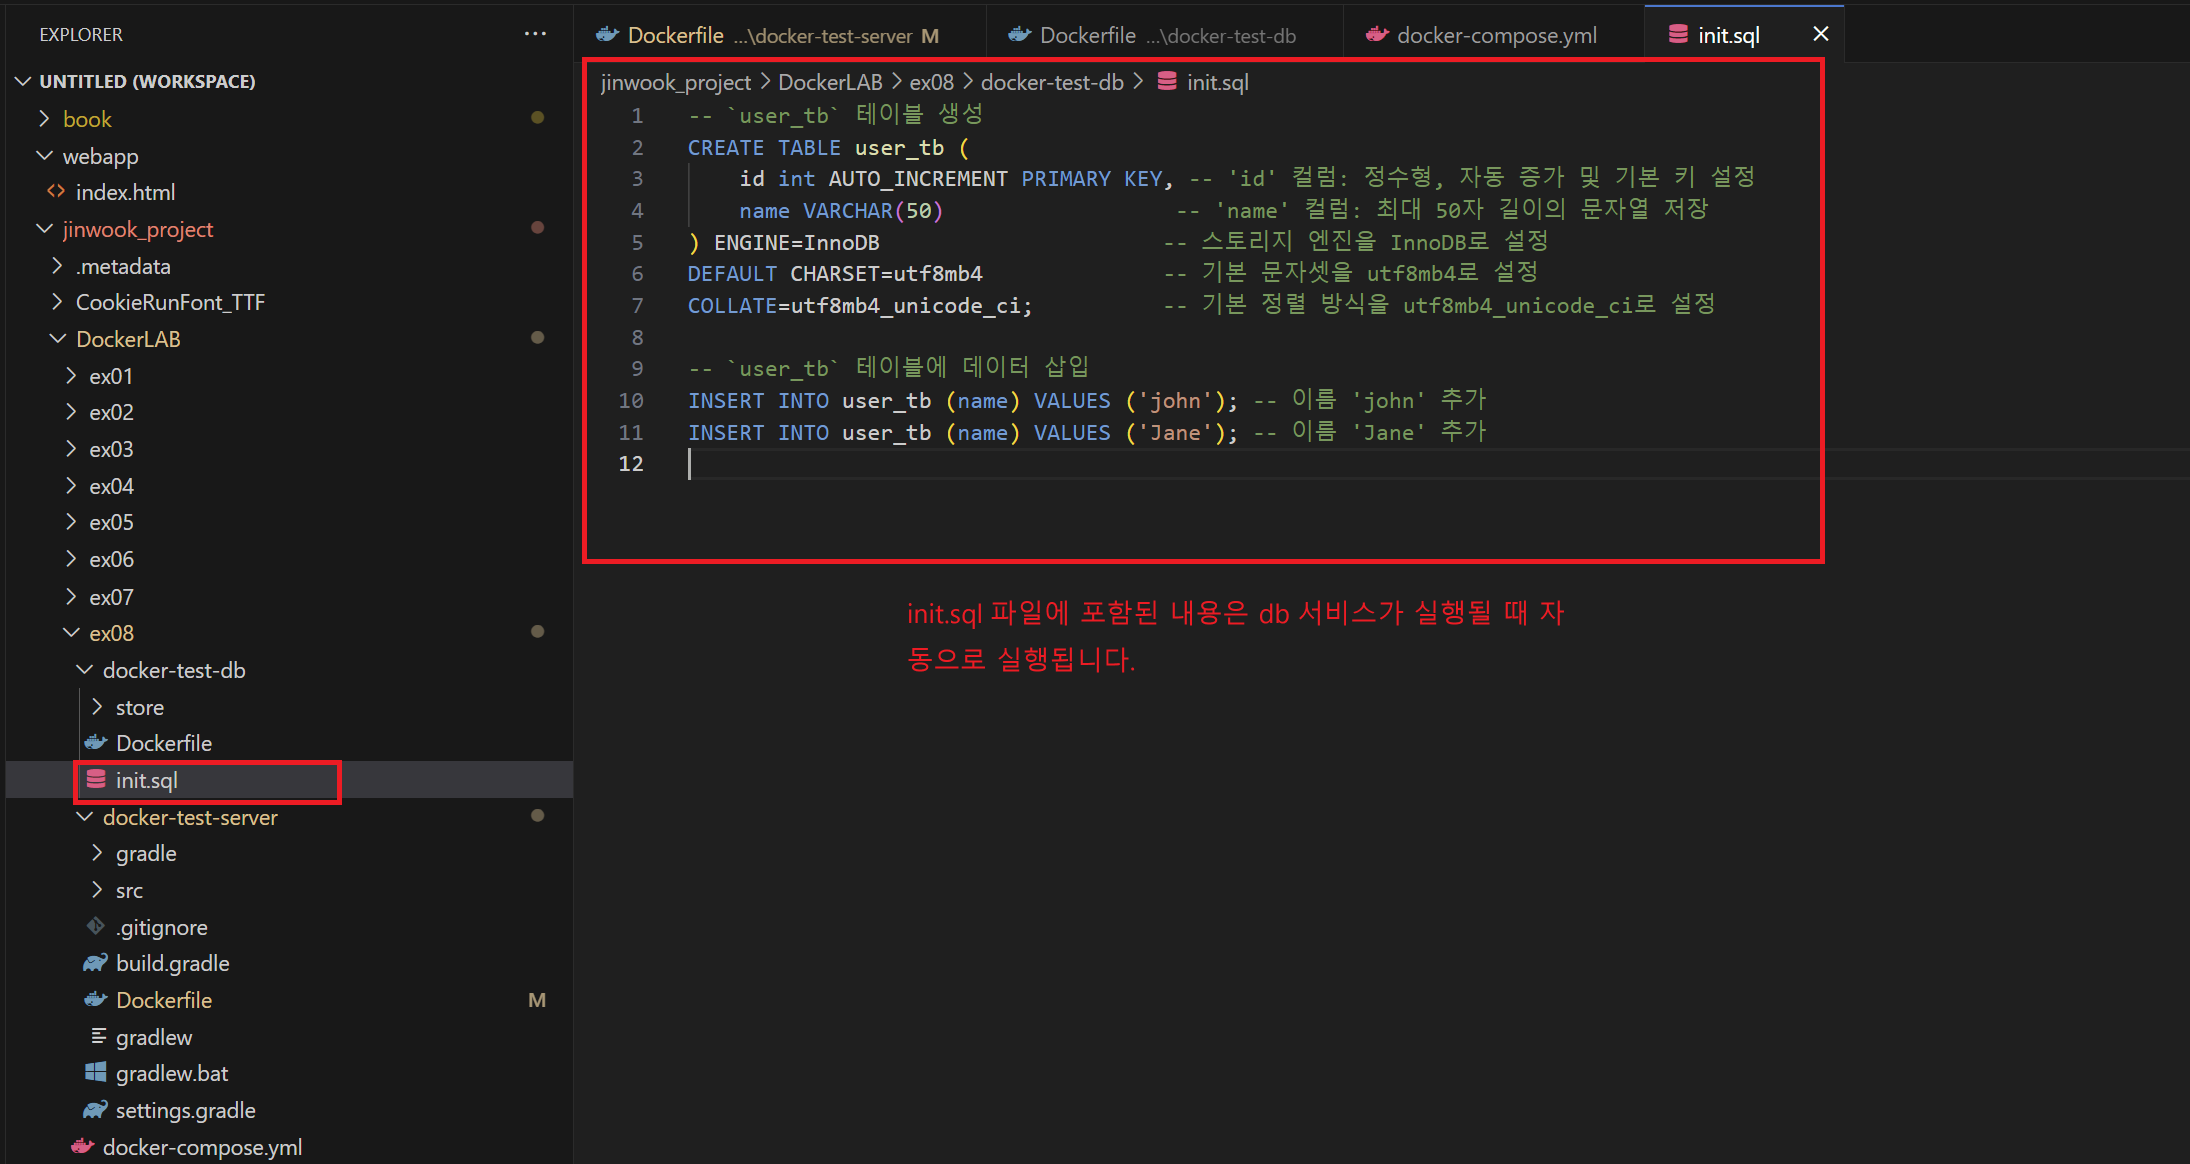Click the Gradle elephant icon next to build.gradle
Screen dimensions: 2190x1164
pos(95,963)
